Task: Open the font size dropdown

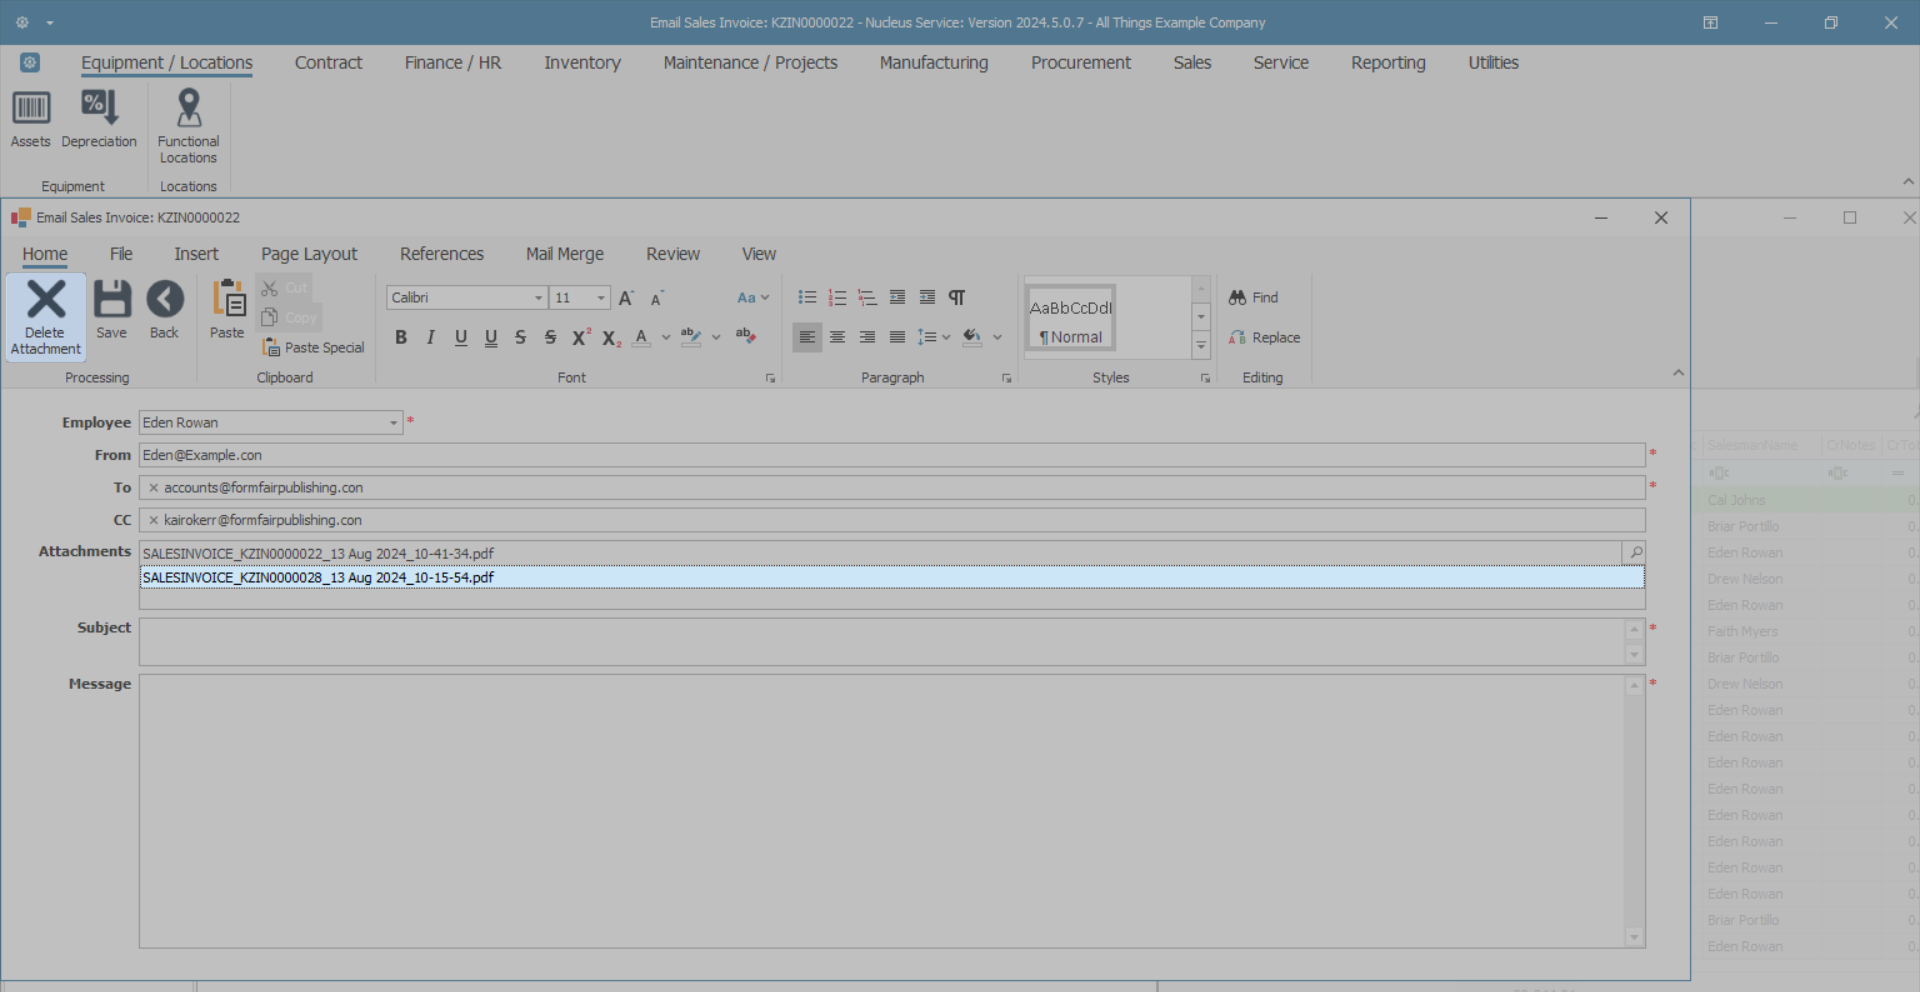Action: [x=600, y=298]
